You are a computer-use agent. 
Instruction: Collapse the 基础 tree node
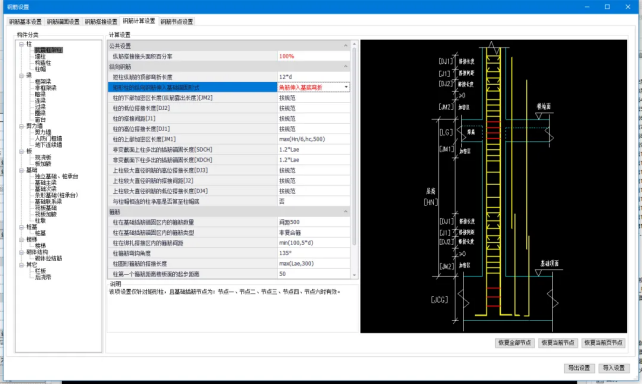point(21,170)
